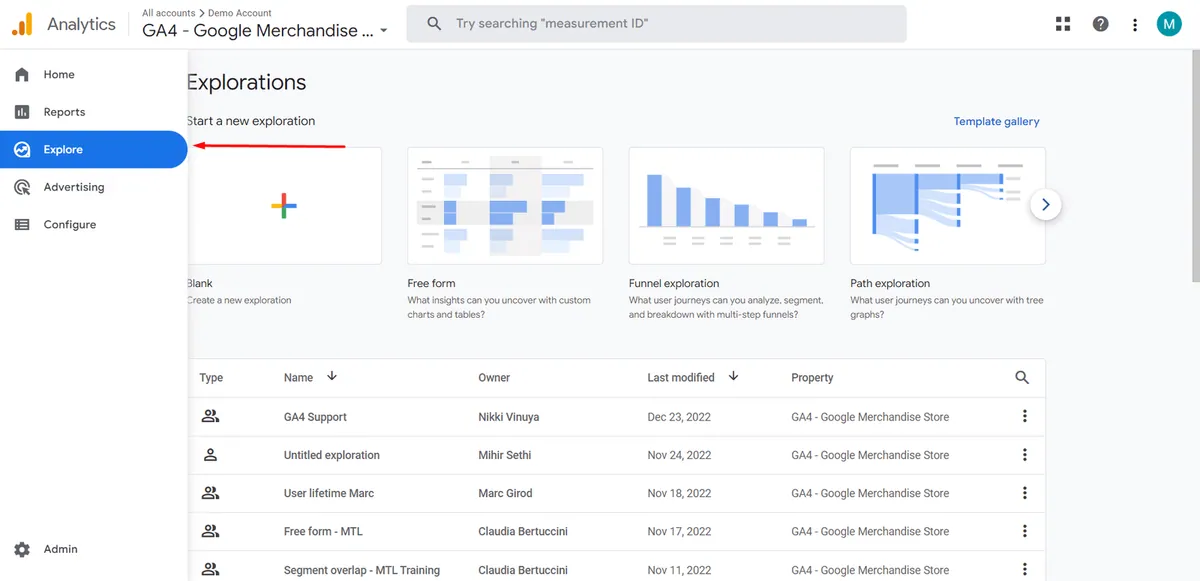Click owner Nikki Vinuya

(508, 417)
